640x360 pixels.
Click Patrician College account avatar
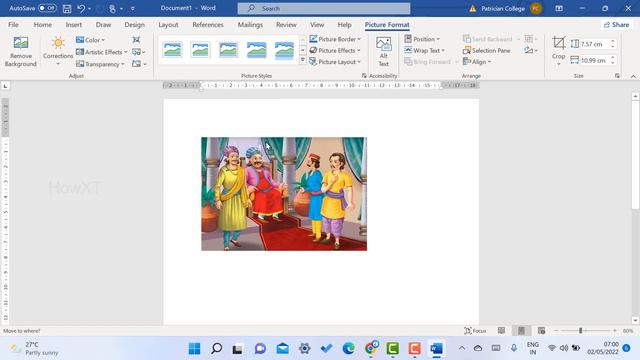536,8
